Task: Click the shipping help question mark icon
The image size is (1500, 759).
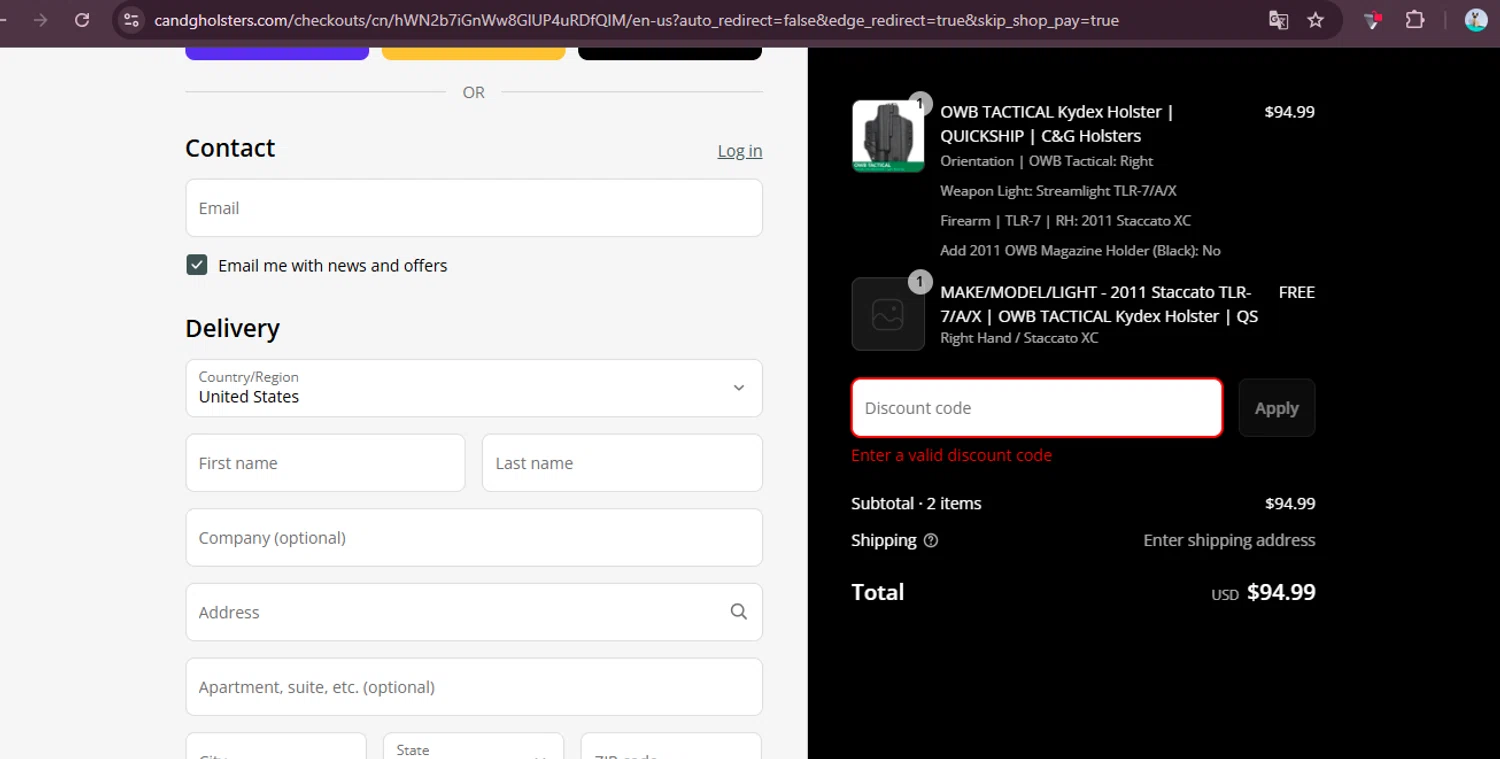Action: [x=931, y=540]
